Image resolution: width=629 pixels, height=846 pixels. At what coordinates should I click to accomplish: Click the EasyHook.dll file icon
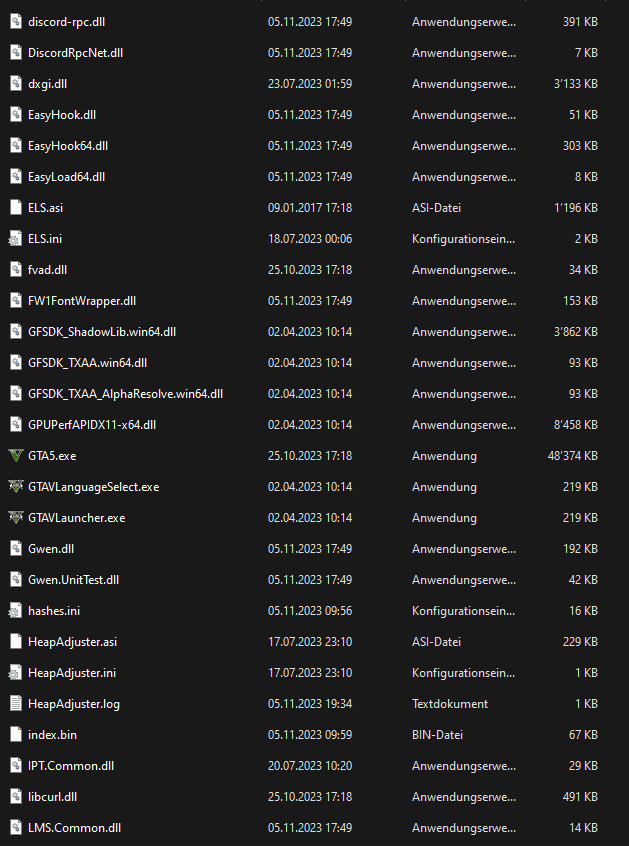tap(16, 115)
